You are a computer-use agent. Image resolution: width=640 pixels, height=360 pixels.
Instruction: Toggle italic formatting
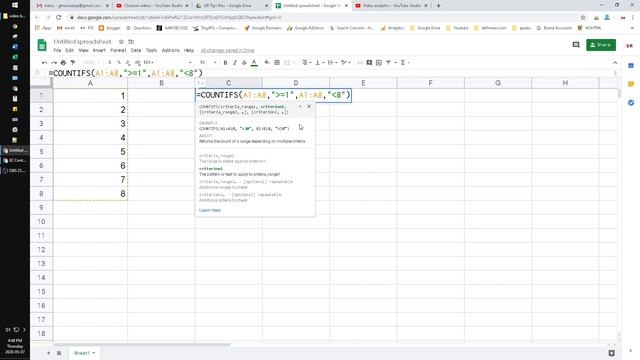click(235, 62)
